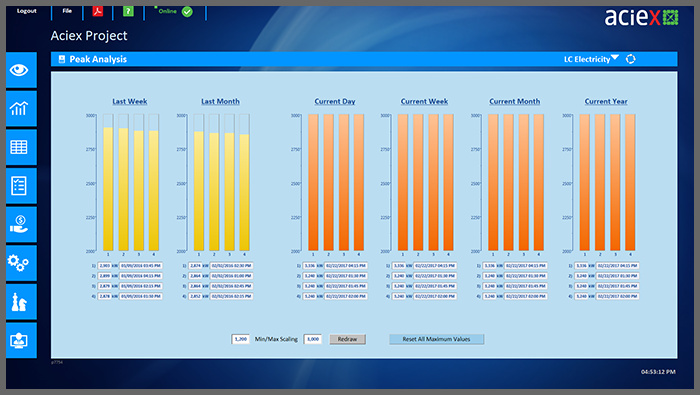Select Last Month peak 4 kW value field
The image size is (700, 395).
pyautogui.click(x=195, y=296)
